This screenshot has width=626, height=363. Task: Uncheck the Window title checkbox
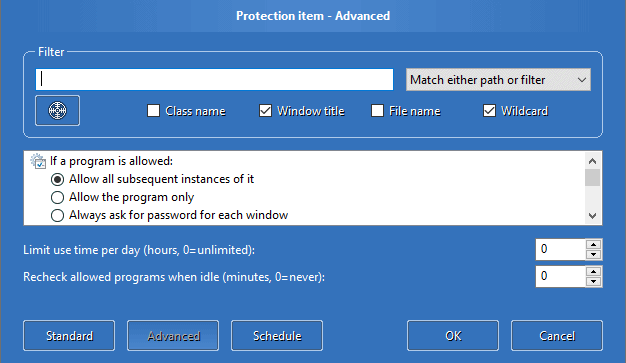265,111
